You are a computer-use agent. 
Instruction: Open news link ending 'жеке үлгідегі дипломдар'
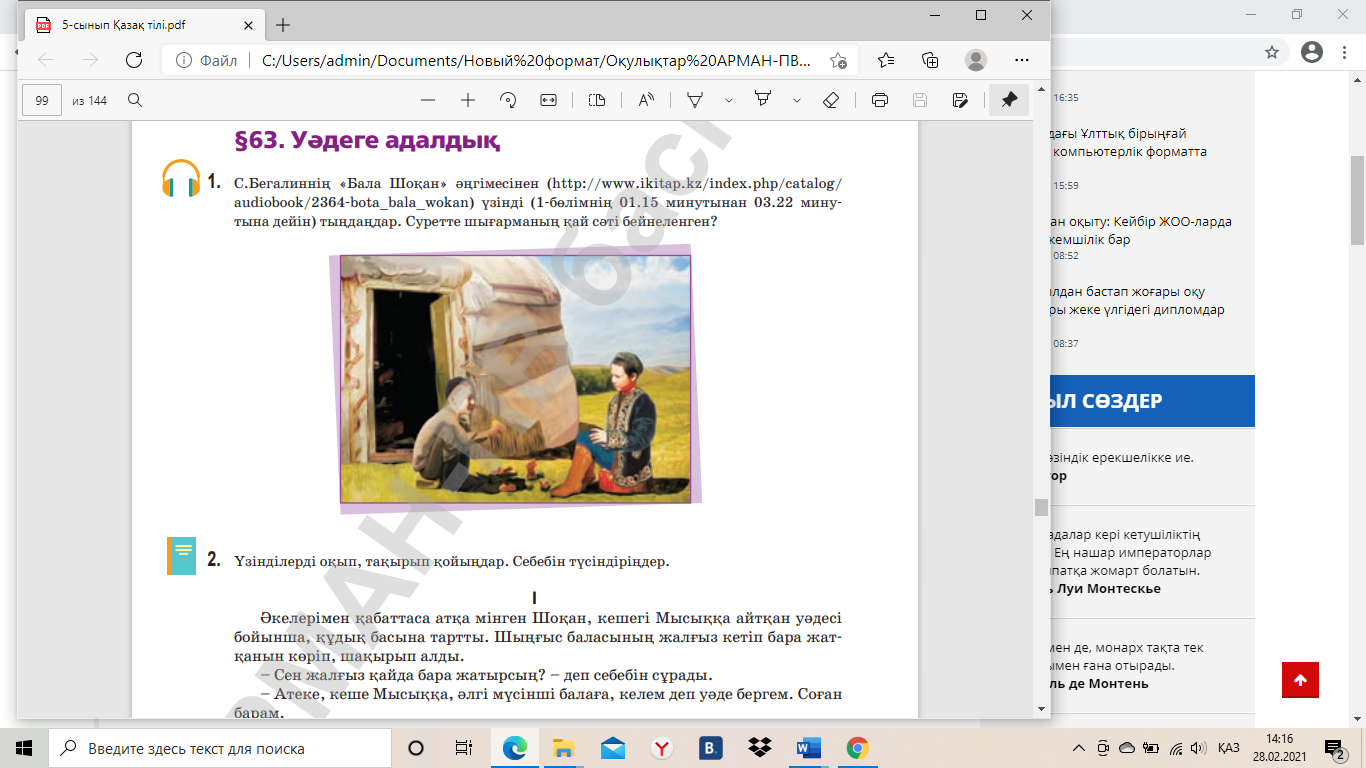pyautogui.click(x=1136, y=301)
